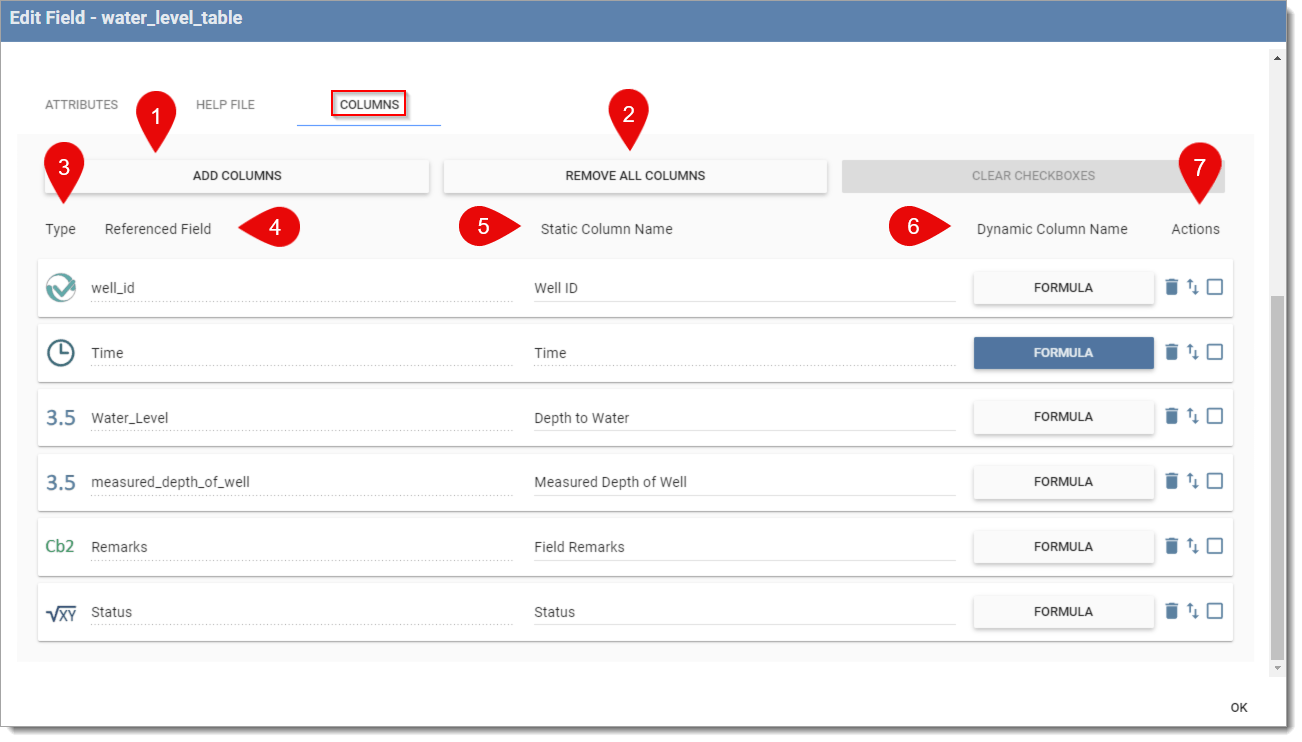Click the Clear Checkboxes button

(x=1033, y=176)
